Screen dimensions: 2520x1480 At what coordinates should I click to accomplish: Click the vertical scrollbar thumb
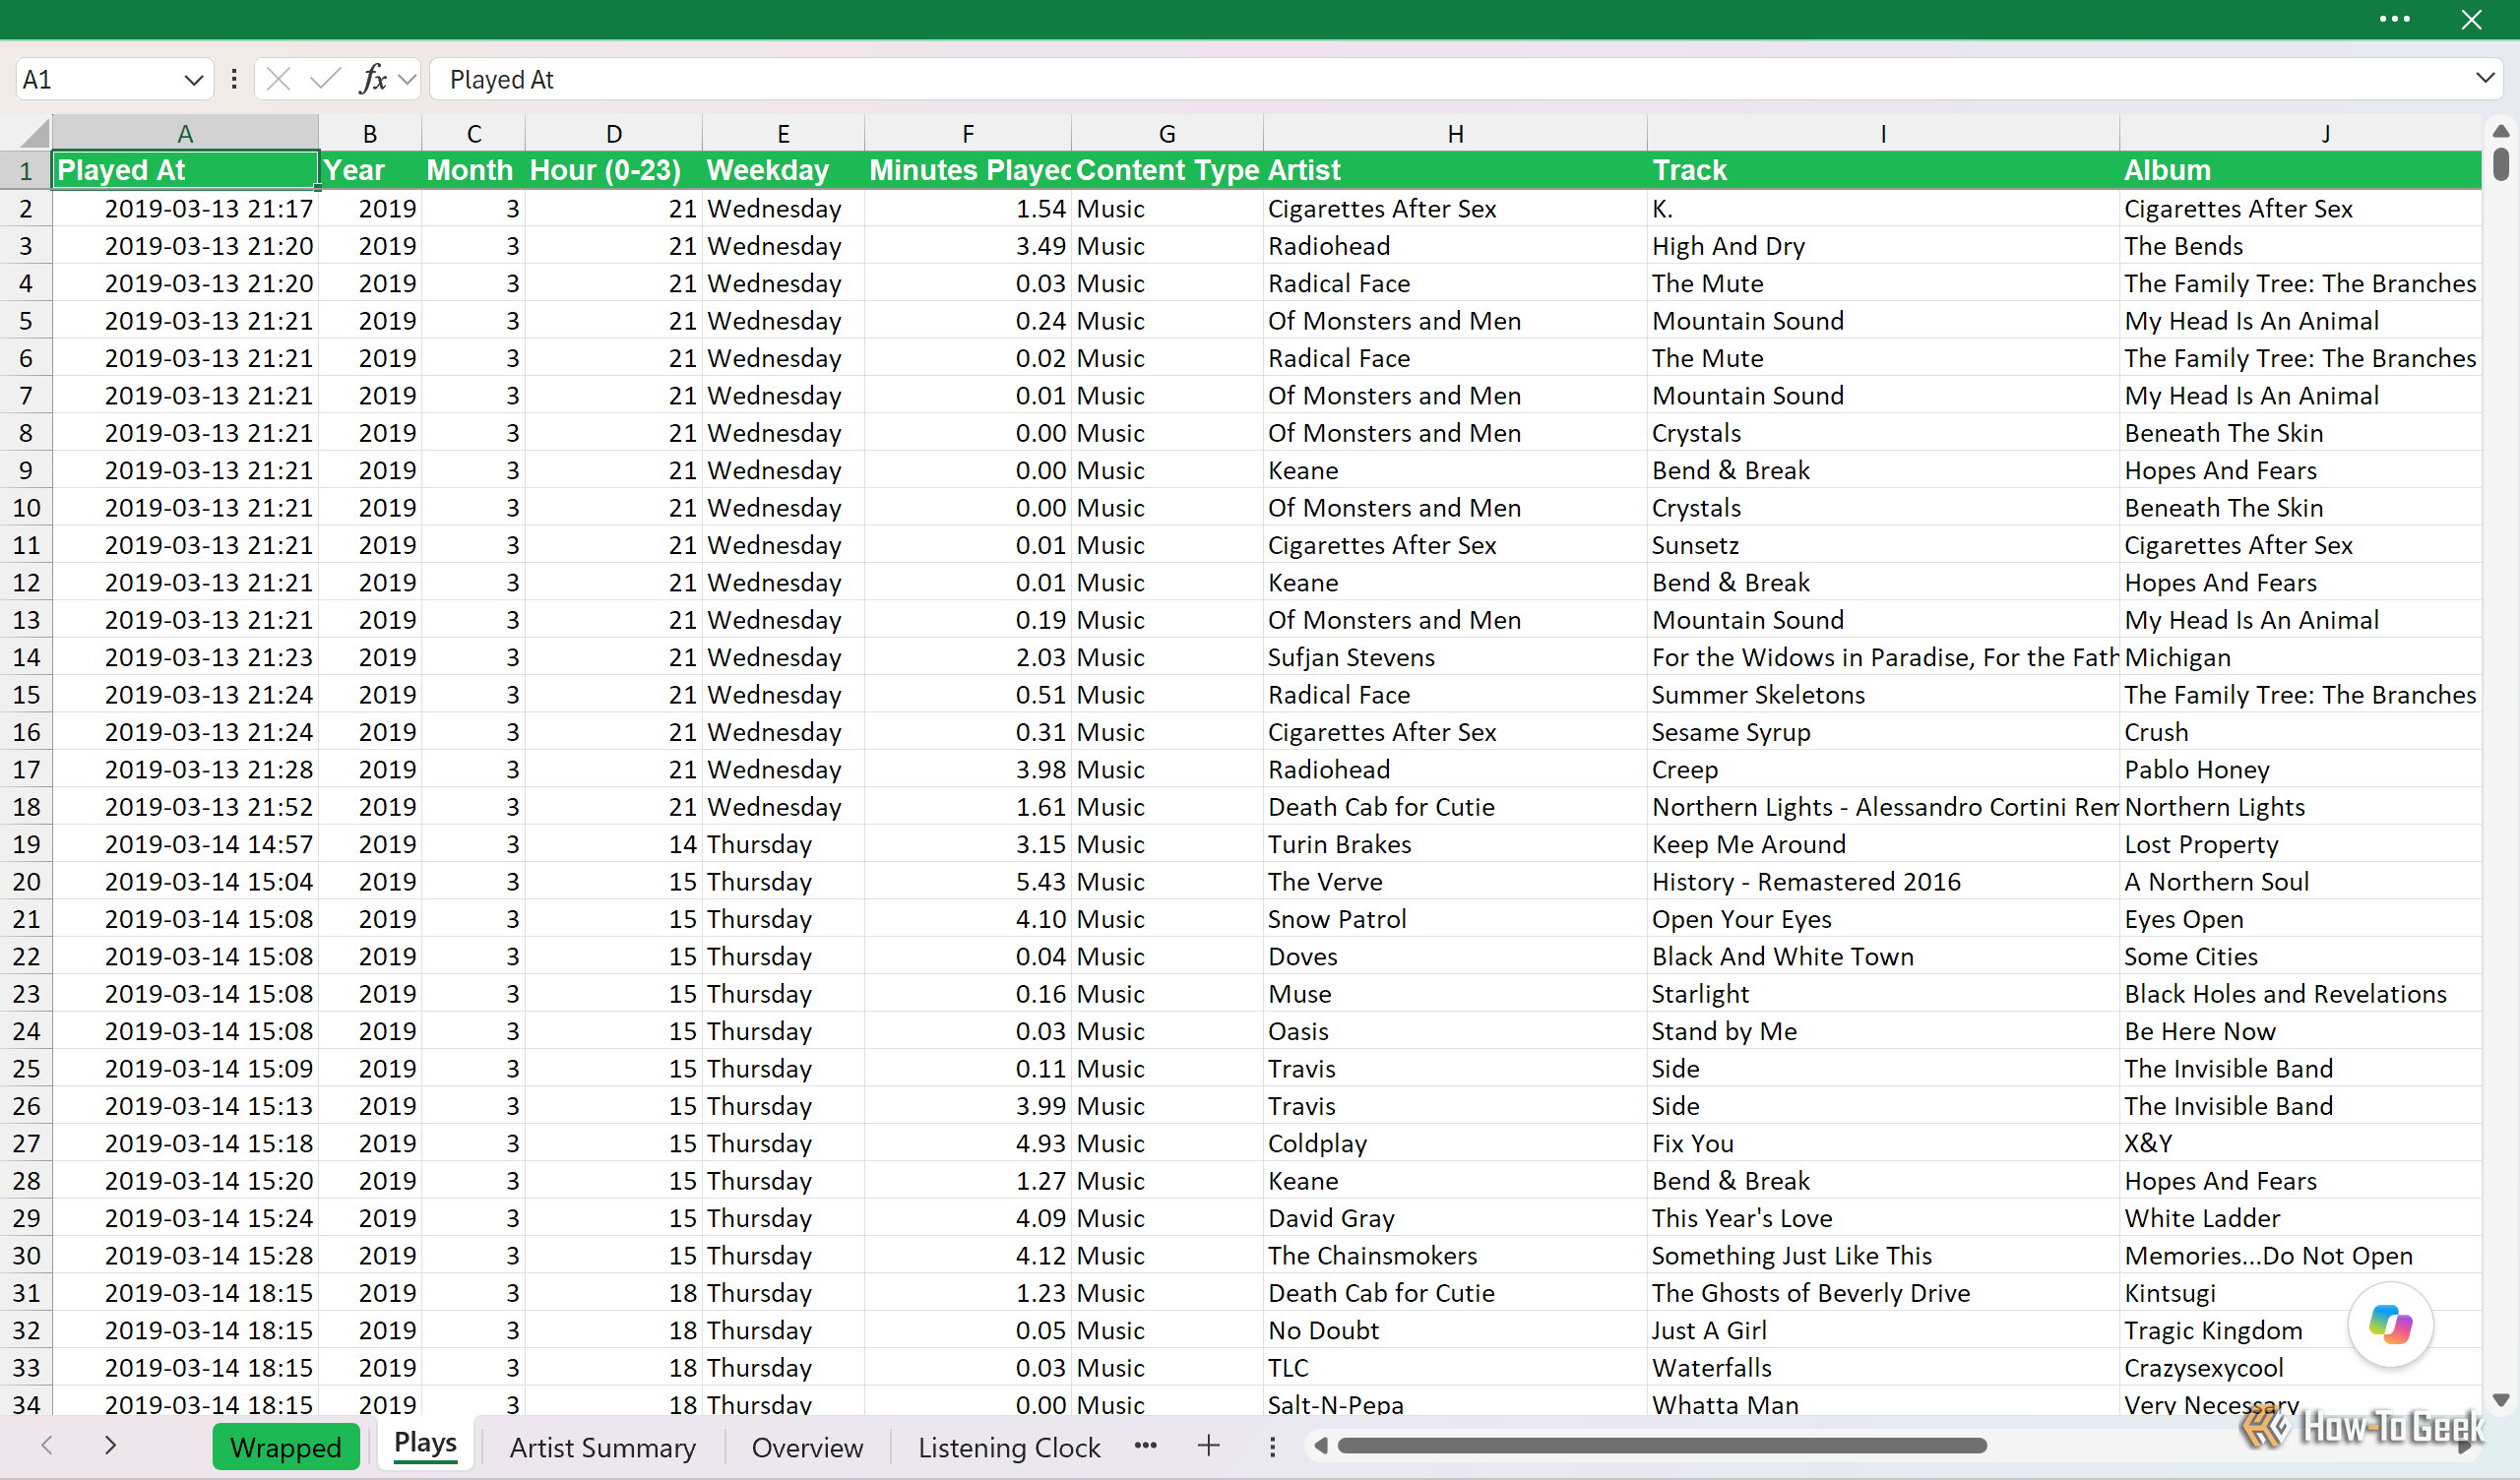[x=2501, y=164]
